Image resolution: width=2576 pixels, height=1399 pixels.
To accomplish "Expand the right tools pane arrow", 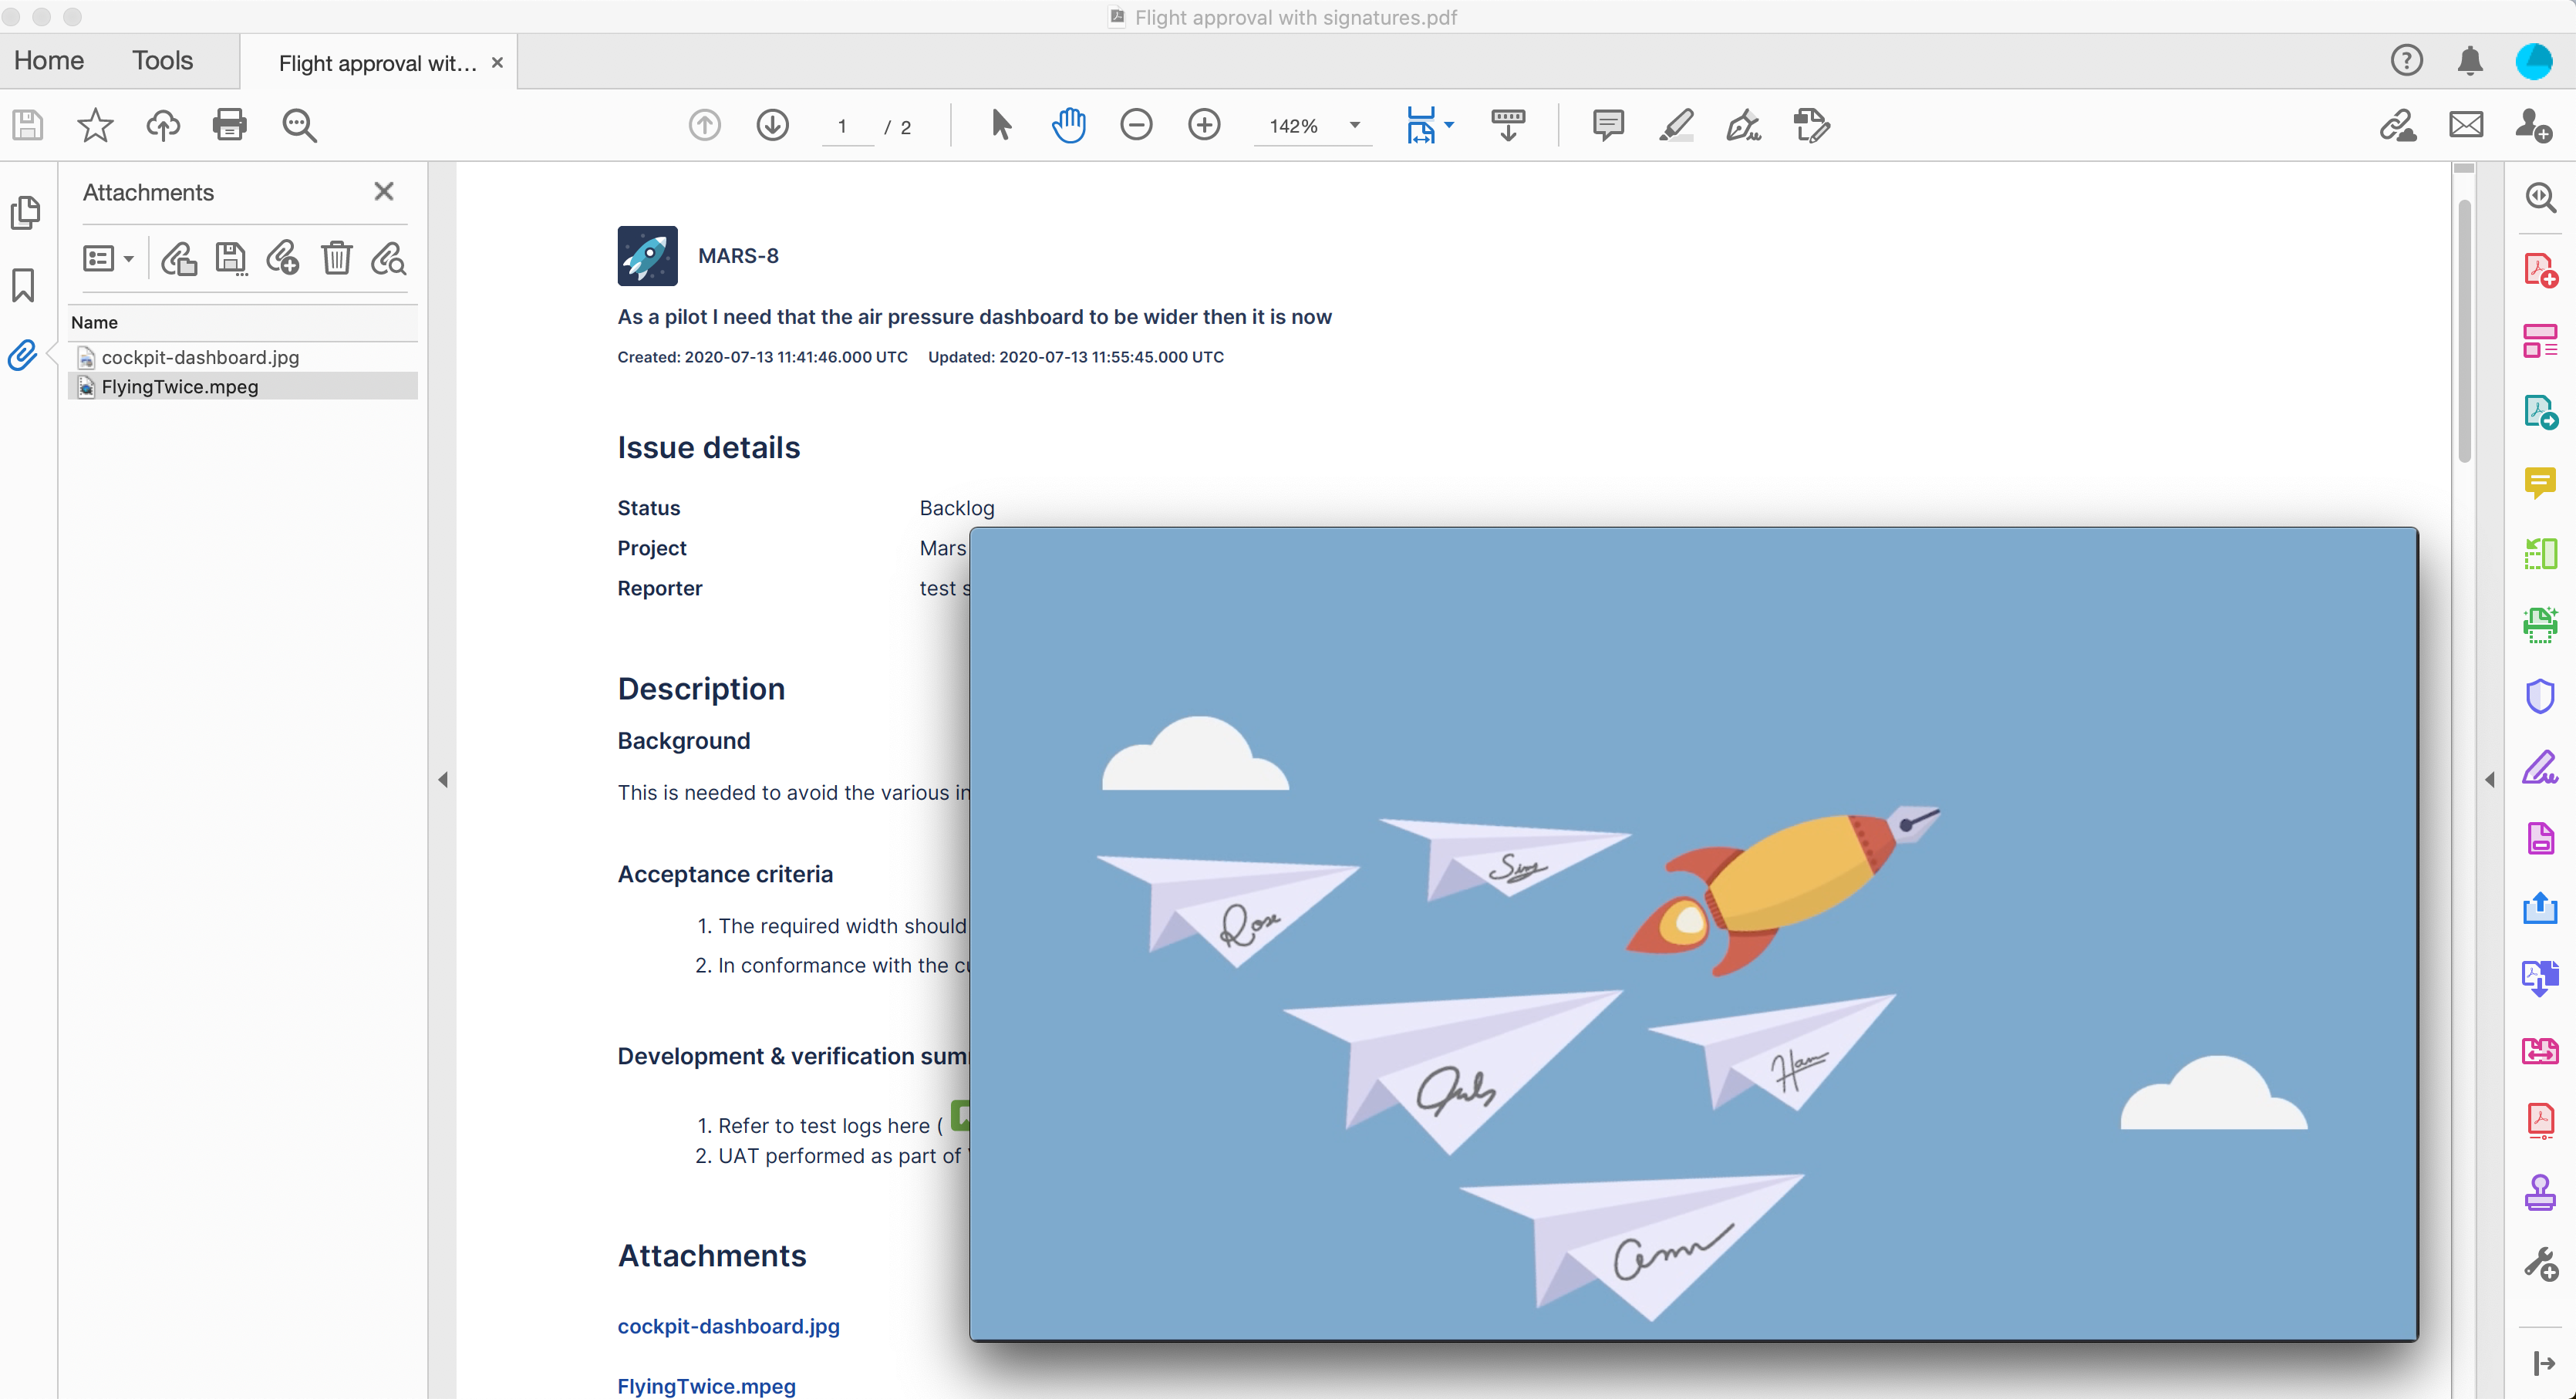I will [2490, 779].
